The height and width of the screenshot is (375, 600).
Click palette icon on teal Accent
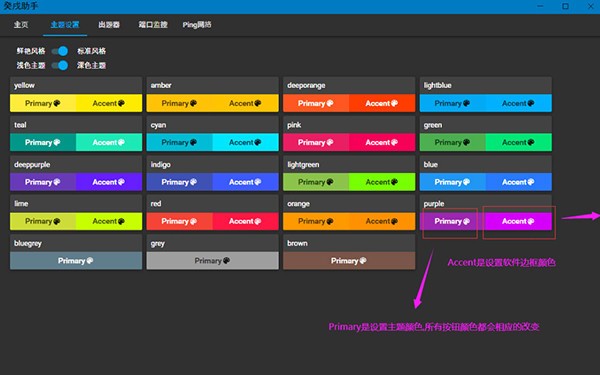(x=121, y=142)
